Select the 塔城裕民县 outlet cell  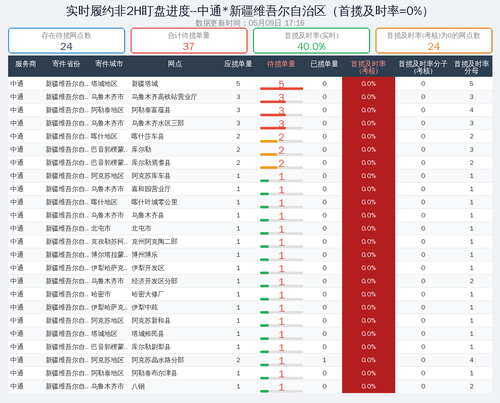(148, 334)
